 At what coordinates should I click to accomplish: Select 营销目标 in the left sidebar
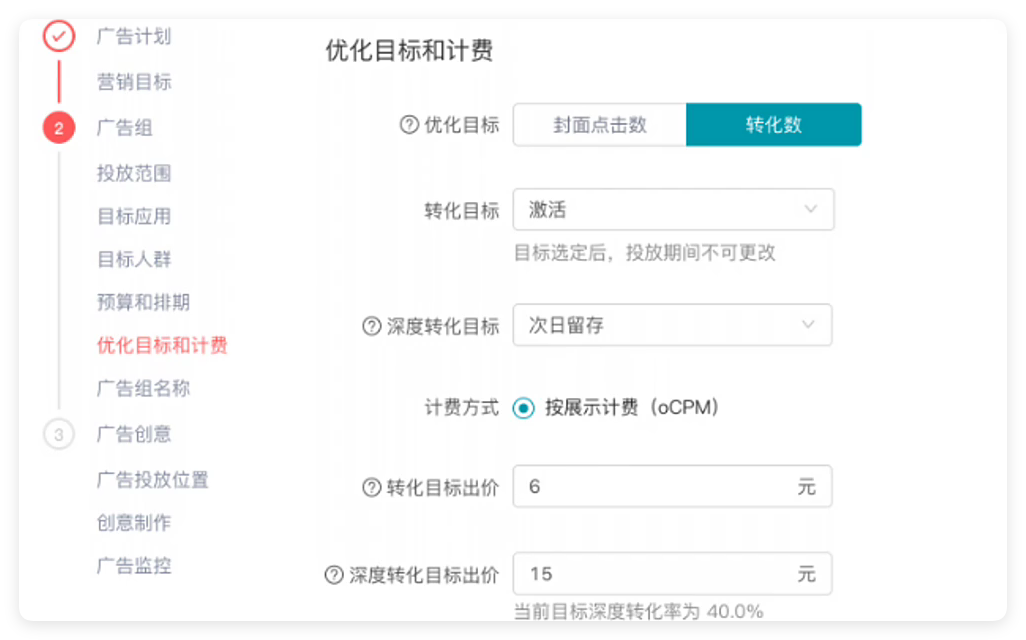click(135, 82)
